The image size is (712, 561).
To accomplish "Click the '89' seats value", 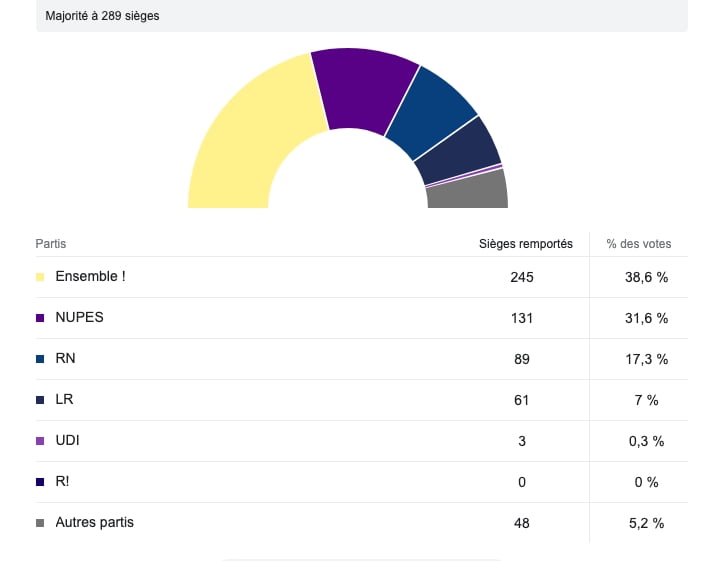I will tap(522, 359).
